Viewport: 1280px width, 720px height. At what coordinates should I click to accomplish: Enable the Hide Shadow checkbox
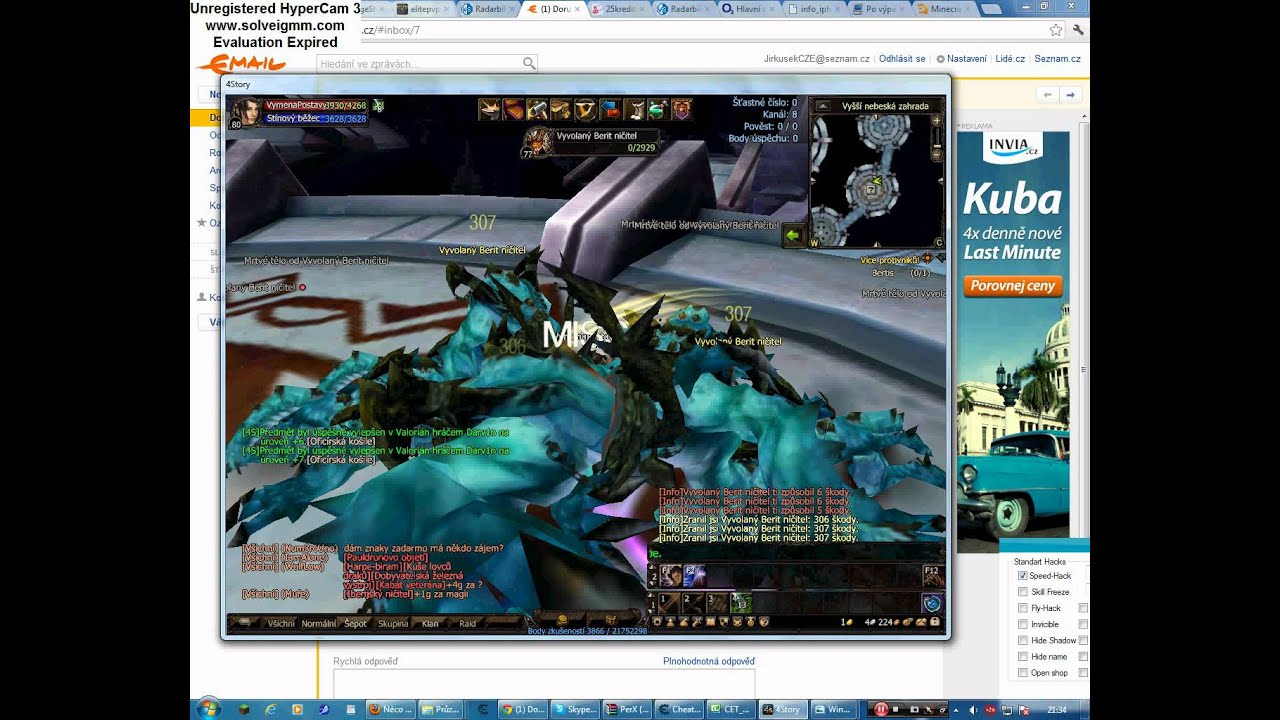(x=1023, y=640)
